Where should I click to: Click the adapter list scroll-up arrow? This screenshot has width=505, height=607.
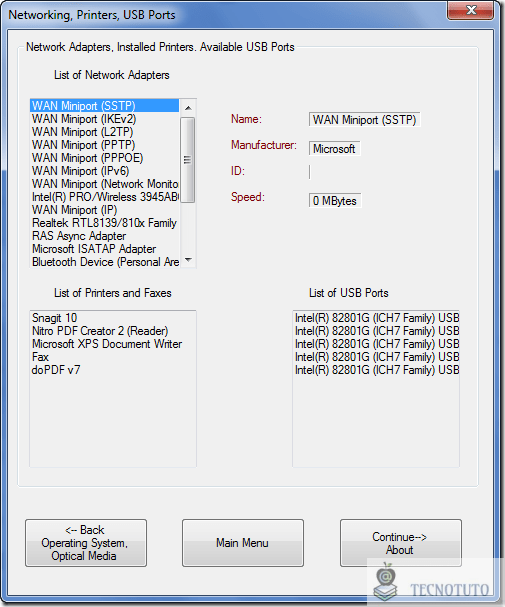pyautogui.click(x=188, y=108)
